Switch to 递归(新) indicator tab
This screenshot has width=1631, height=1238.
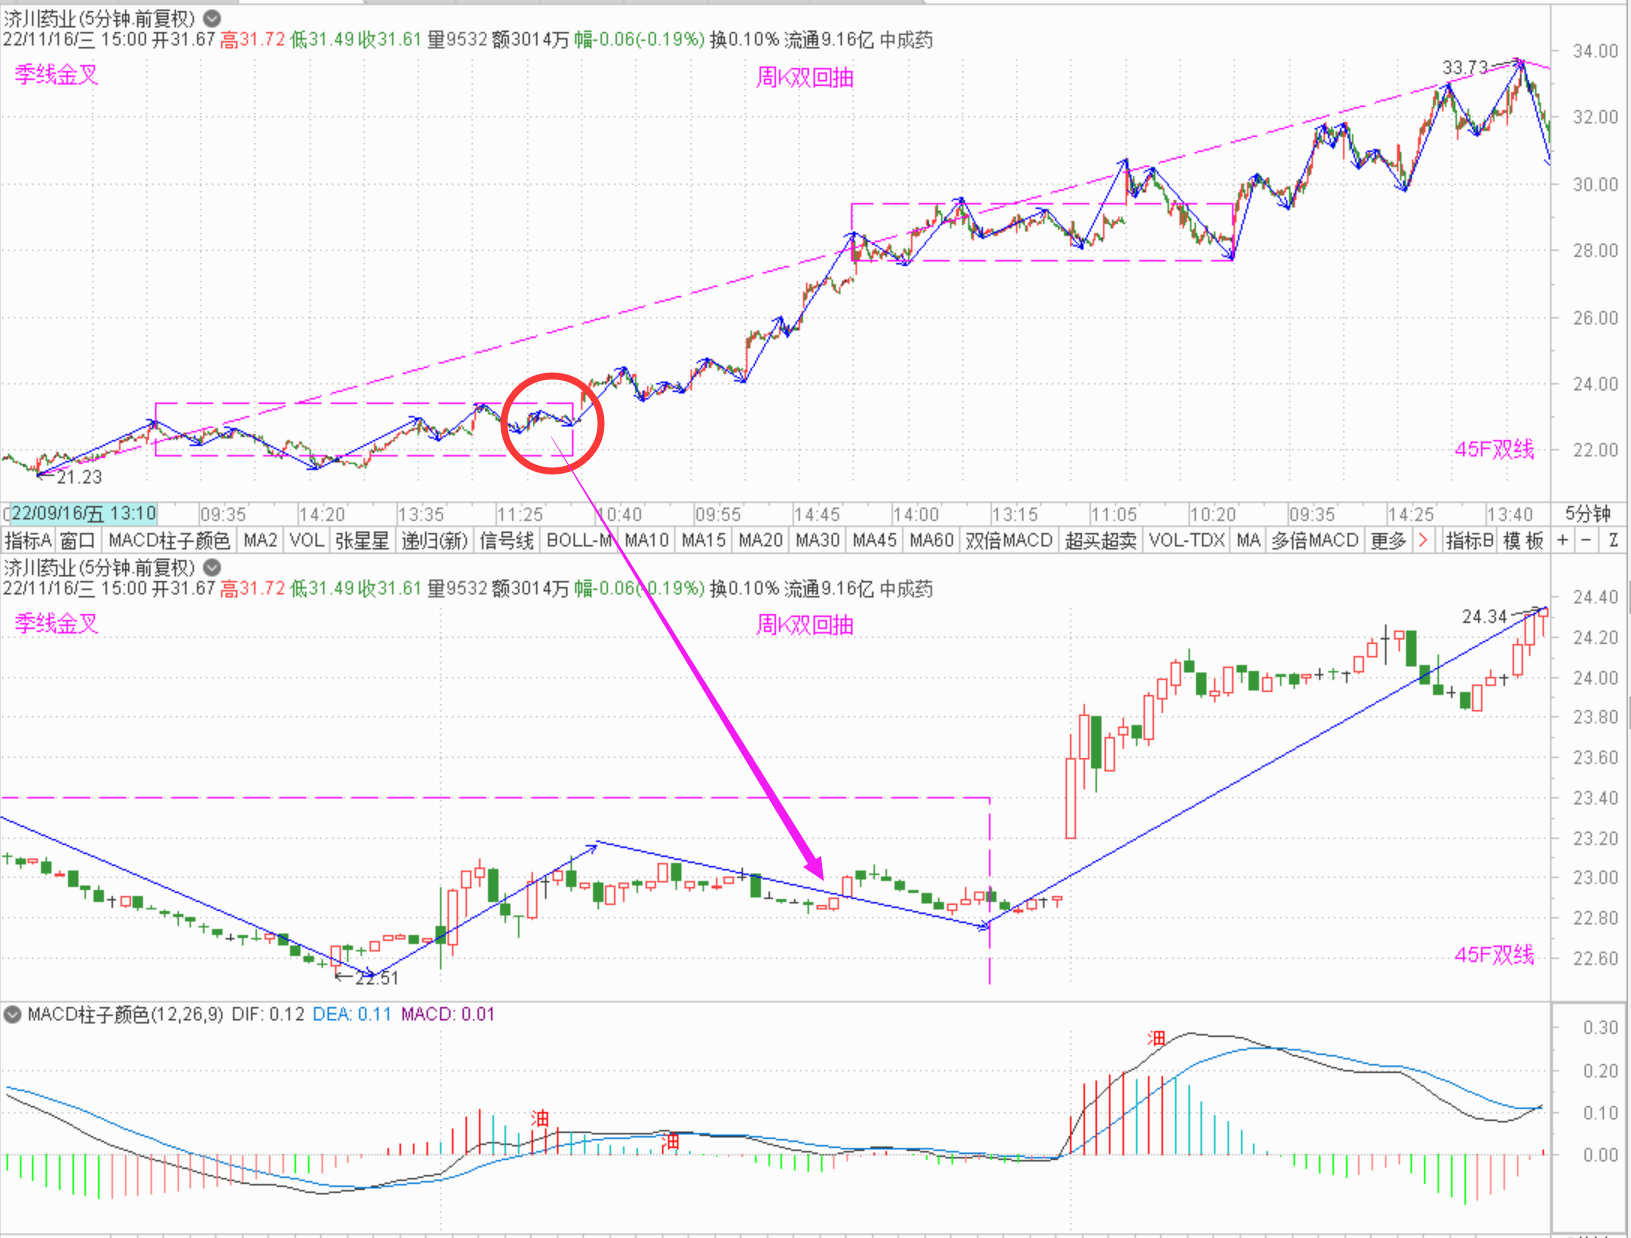[434, 541]
